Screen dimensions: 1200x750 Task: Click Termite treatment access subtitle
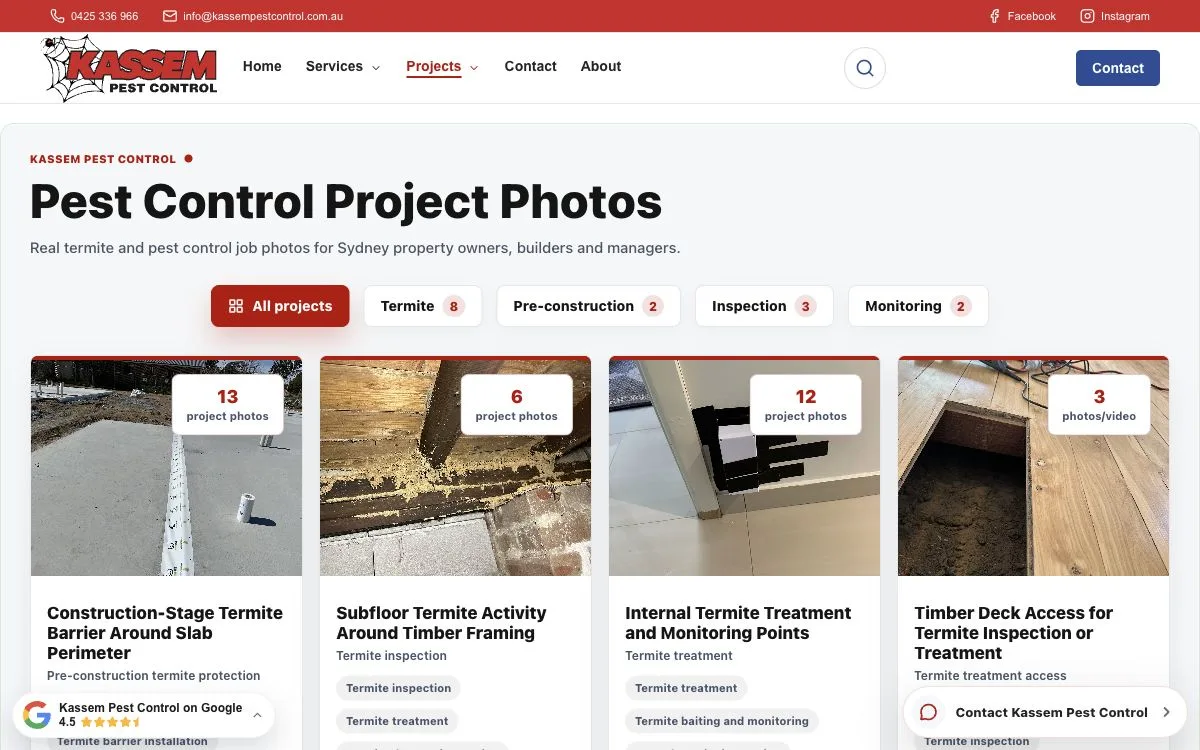coord(990,676)
